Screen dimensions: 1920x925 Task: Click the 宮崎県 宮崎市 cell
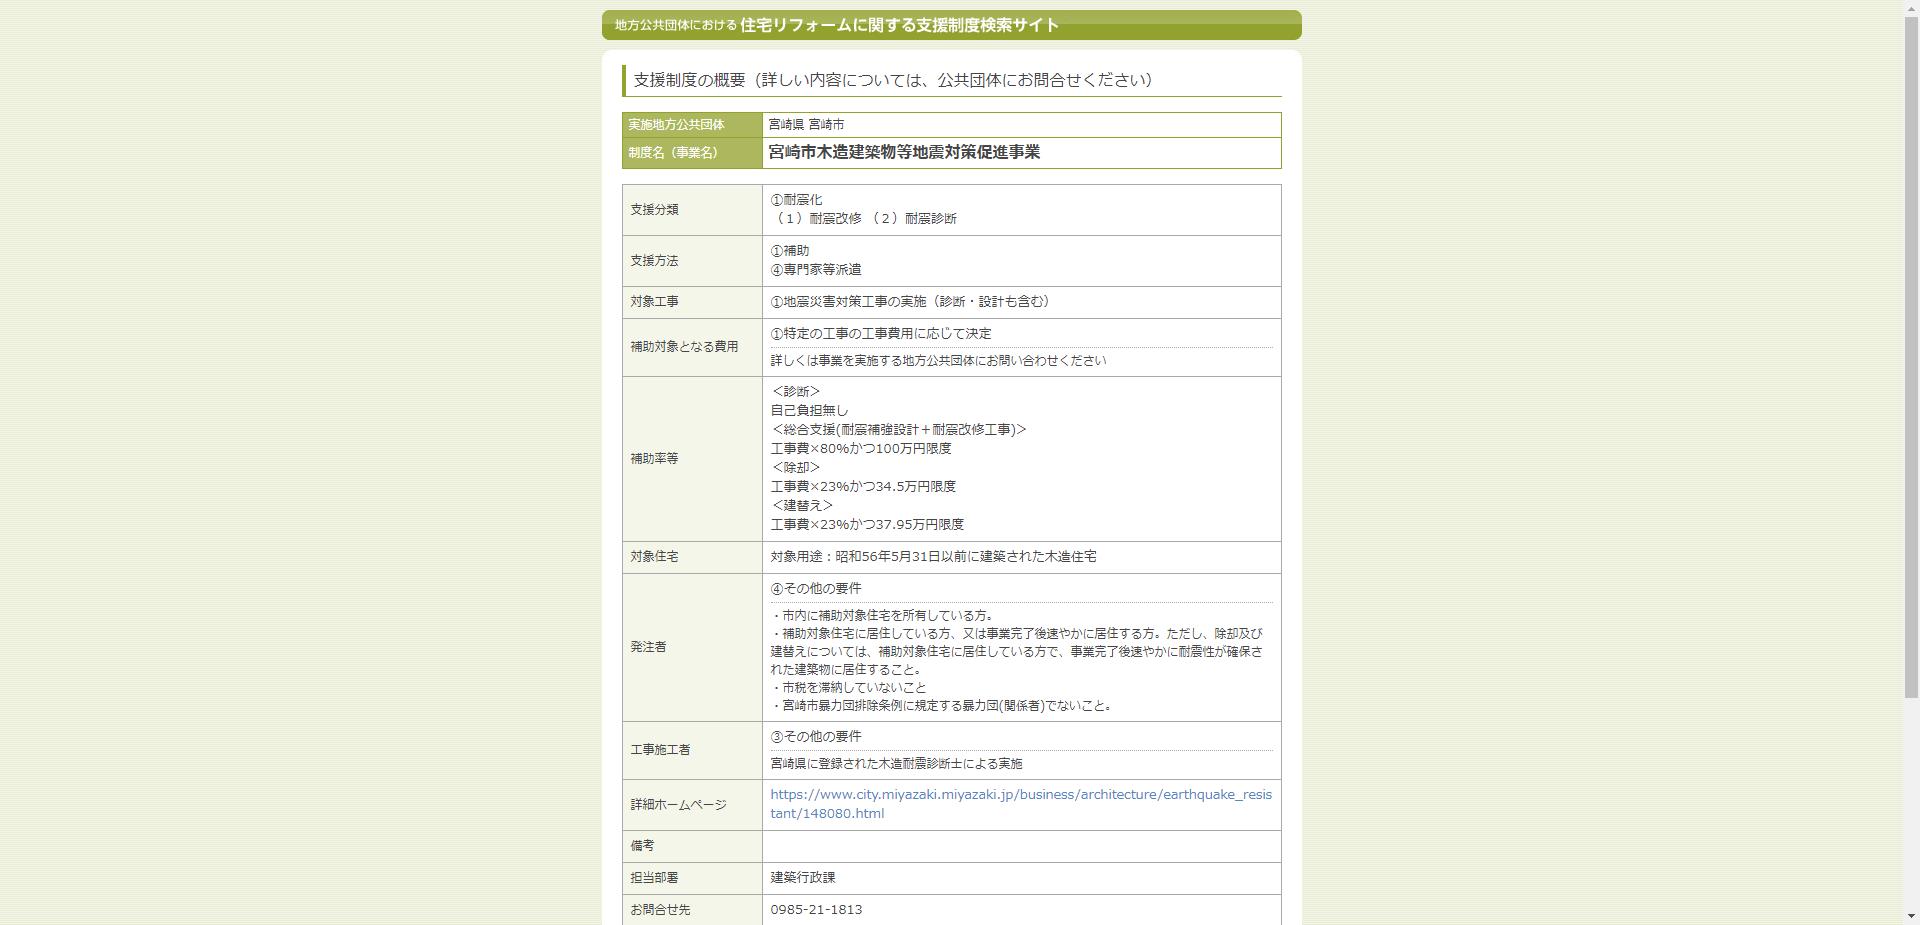click(x=807, y=124)
